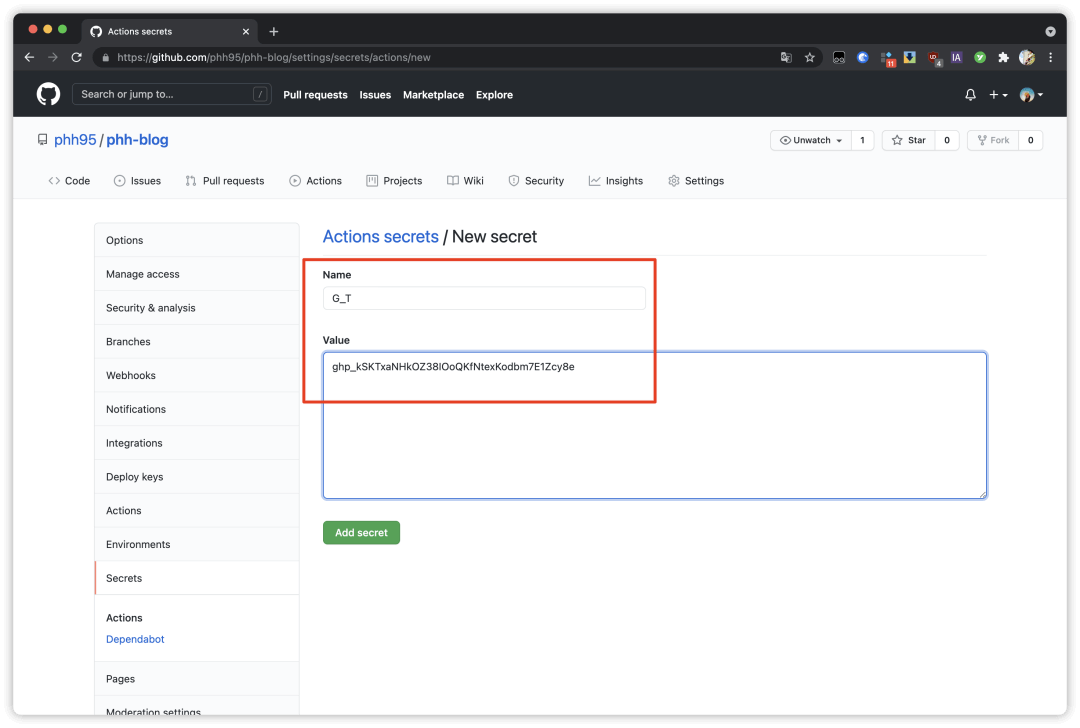Screen dimensions: 1080x728
Task: Click the Value textarea resize handle corner
Action: coord(982,494)
